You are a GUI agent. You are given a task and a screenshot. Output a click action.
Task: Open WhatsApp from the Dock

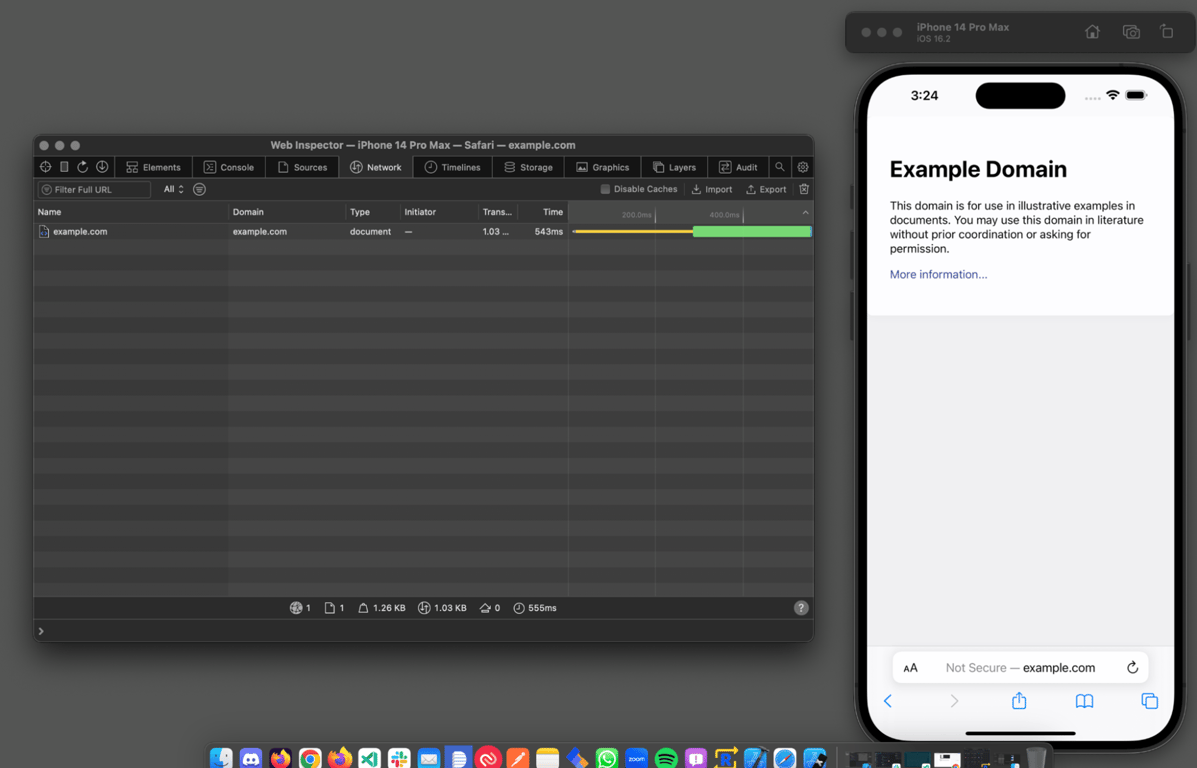[x=607, y=758]
